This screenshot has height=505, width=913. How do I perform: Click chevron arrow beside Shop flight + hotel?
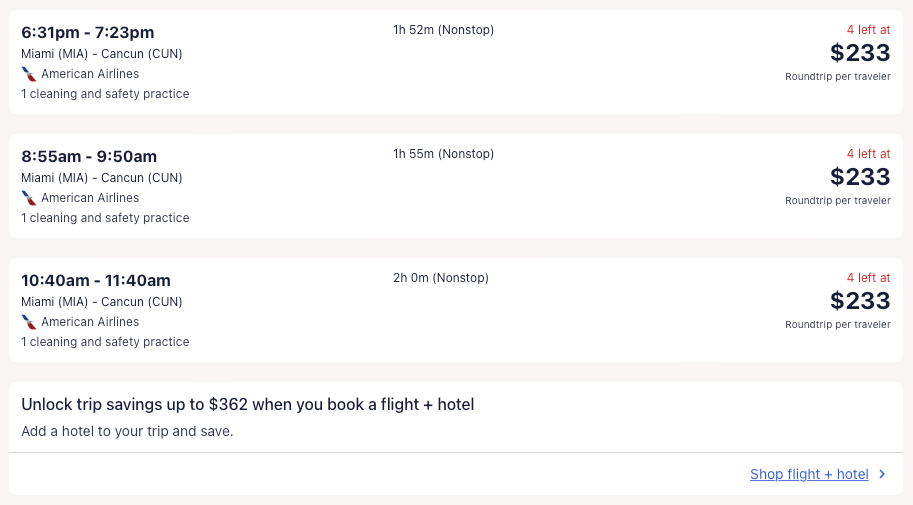(x=882, y=475)
